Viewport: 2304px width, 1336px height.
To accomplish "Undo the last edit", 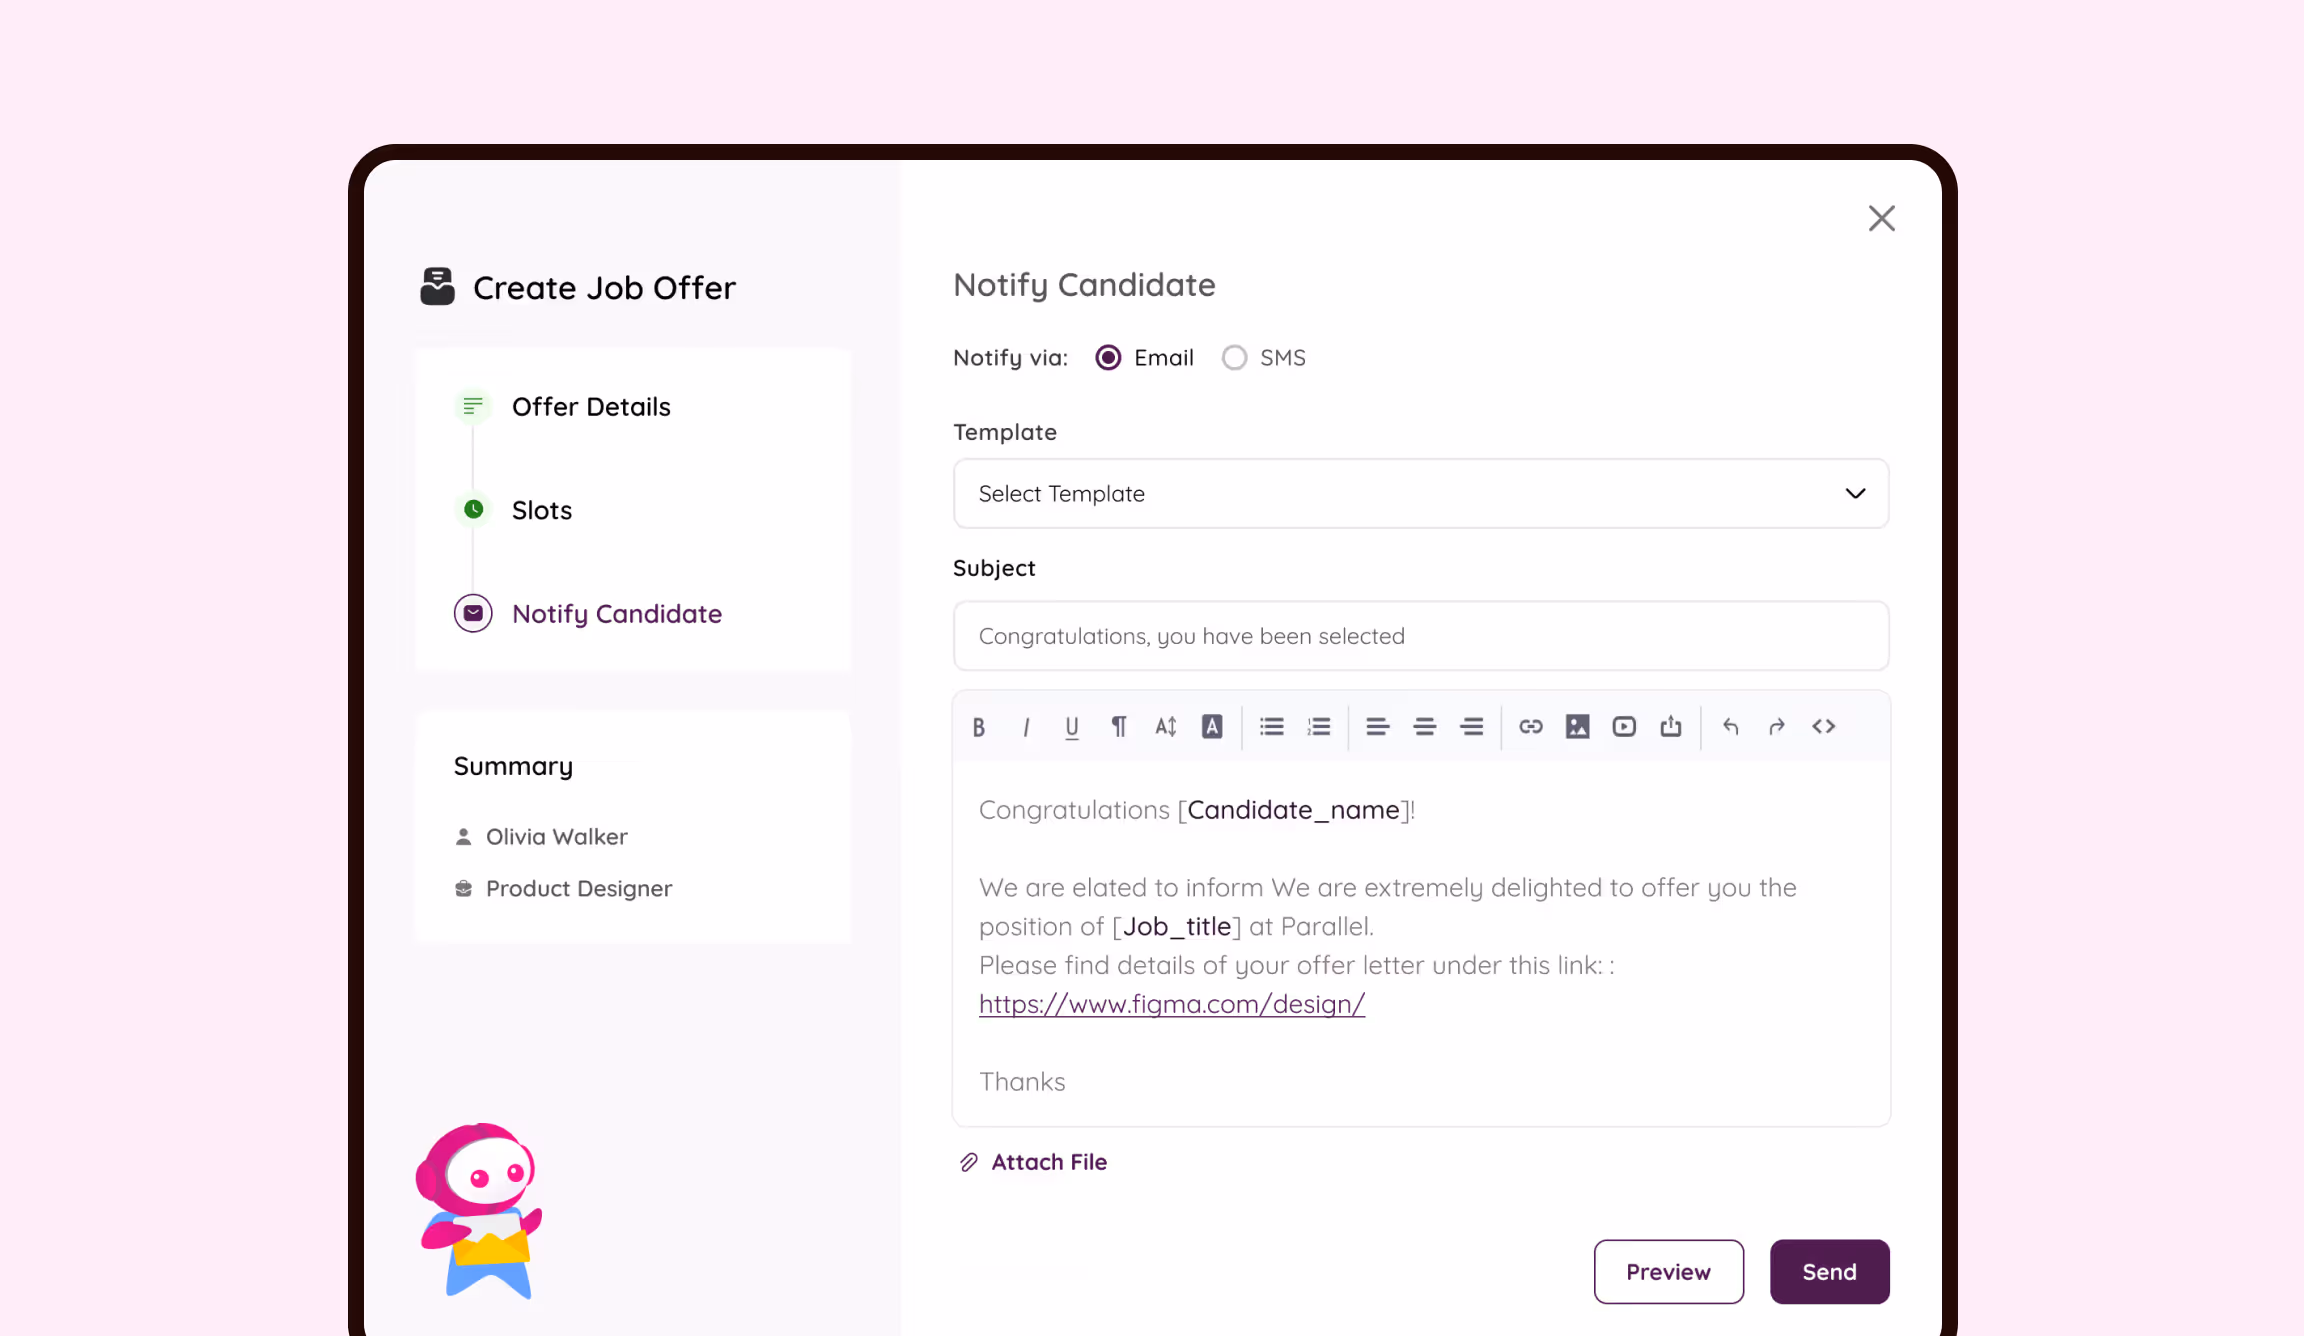I will (x=1731, y=727).
